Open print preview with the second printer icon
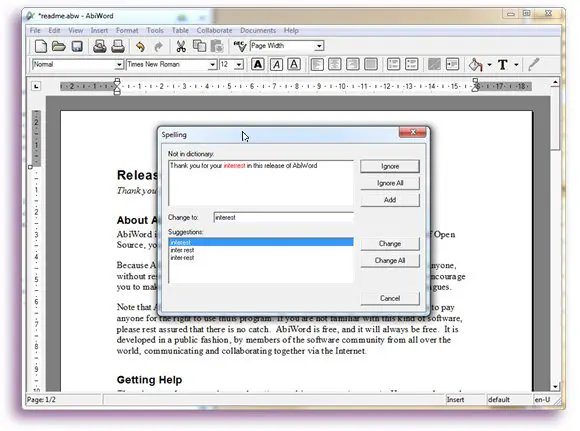 pos(118,46)
